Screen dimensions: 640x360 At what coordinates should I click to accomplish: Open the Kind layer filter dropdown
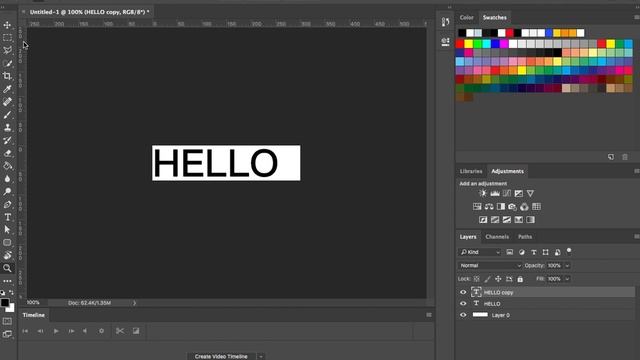pyautogui.click(x=480, y=252)
